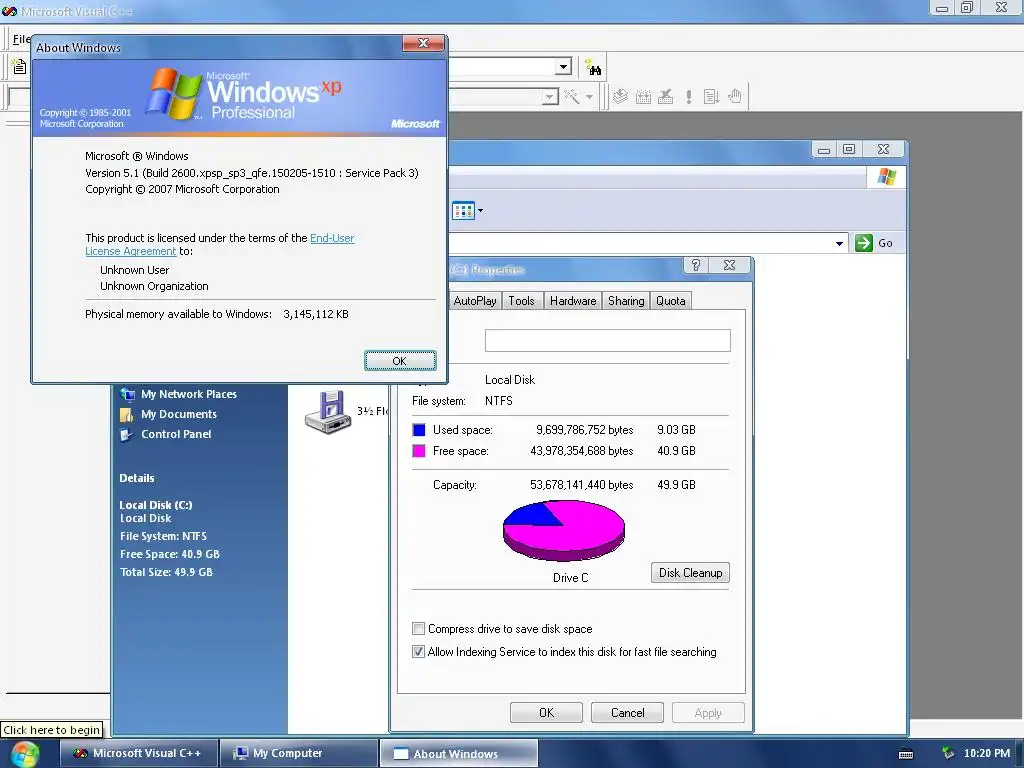1024x768 pixels.
Task: Open the arrow beside the magic wand icon
Action: coord(589,97)
